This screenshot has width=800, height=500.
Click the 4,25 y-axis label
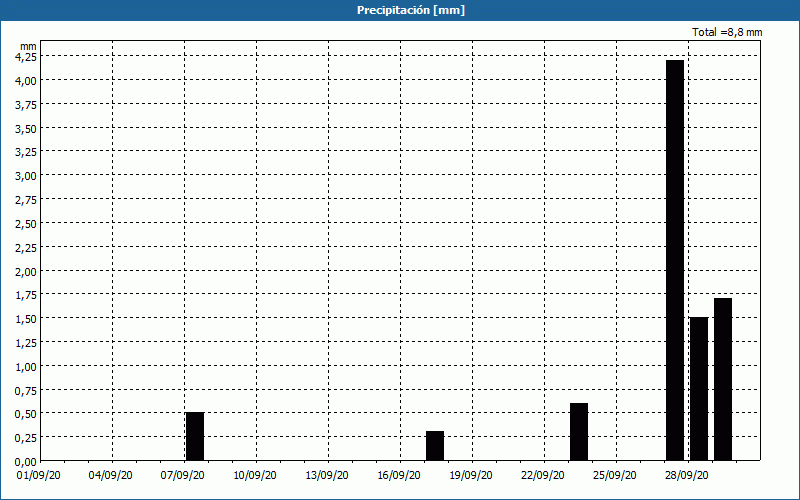(x=26, y=58)
